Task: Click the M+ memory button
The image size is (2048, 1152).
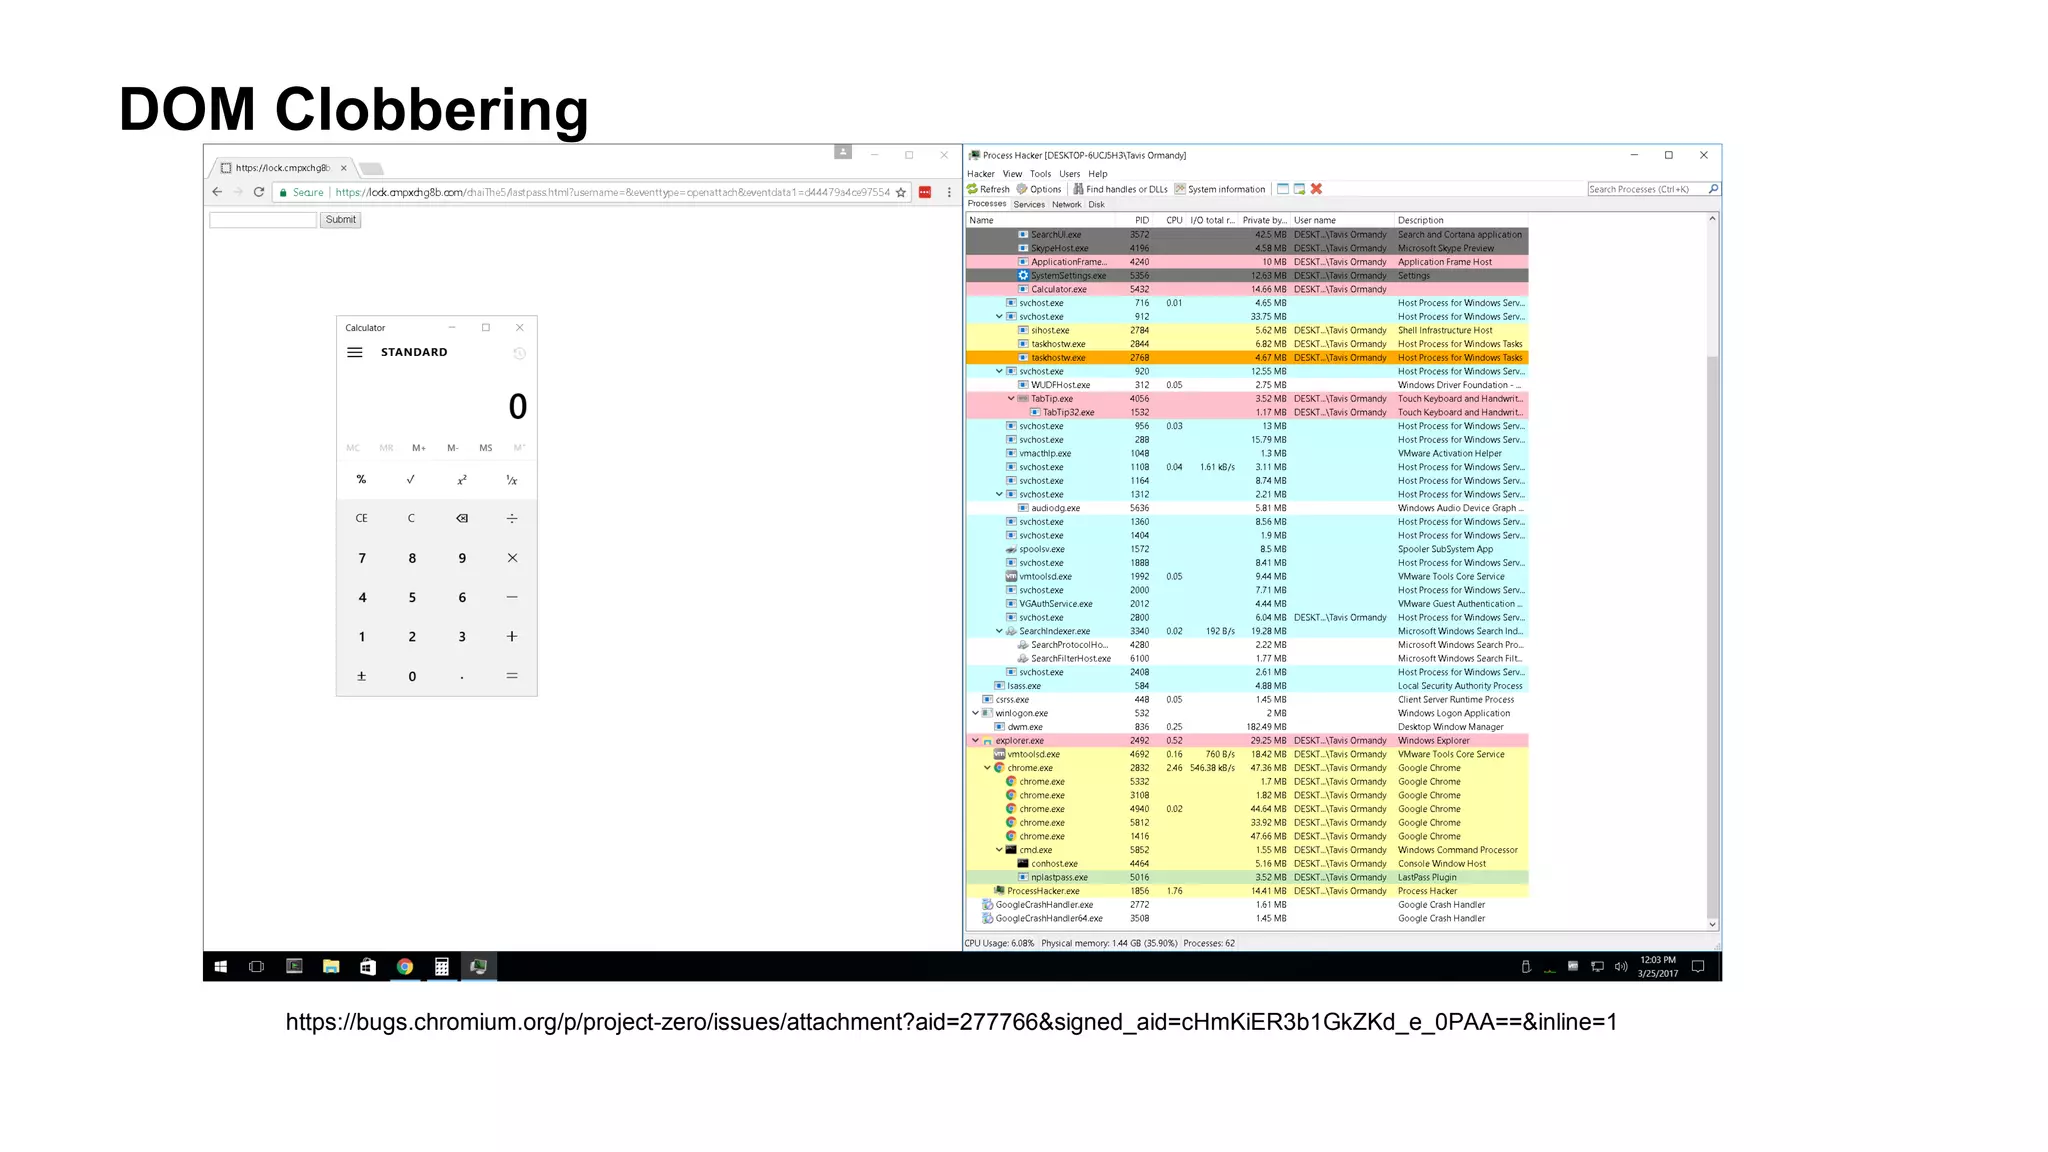Action: pos(419,448)
